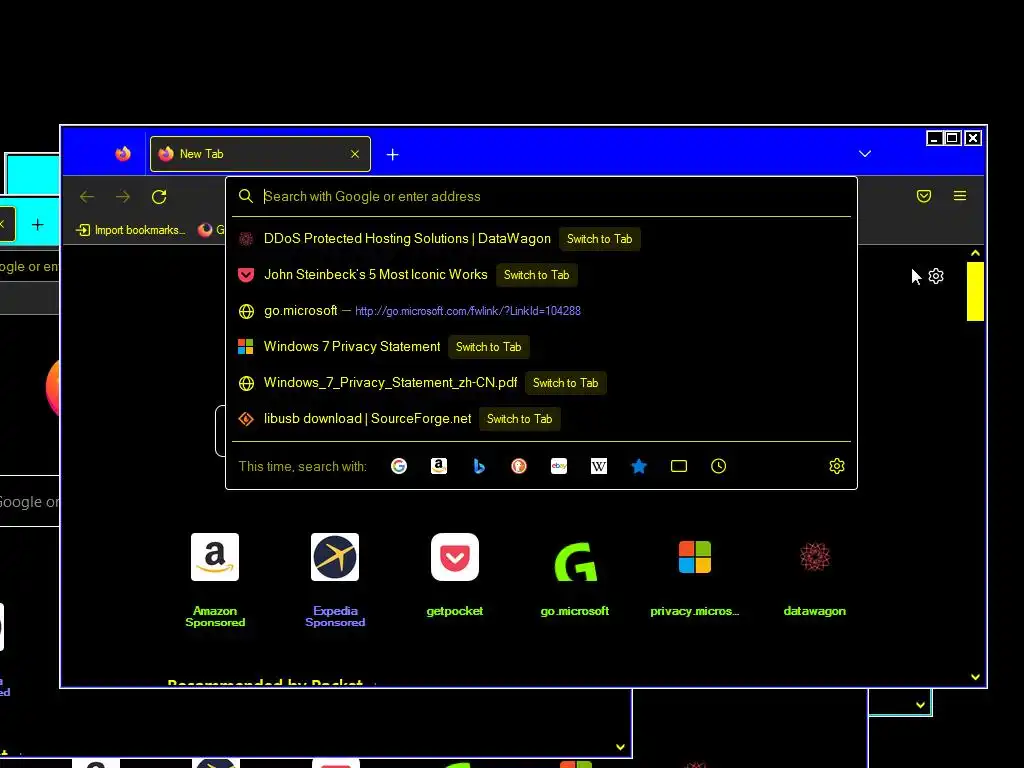This screenshot has height=768, width=1024.
Task: Search this time with eBay
Action: tap(559, 466)
